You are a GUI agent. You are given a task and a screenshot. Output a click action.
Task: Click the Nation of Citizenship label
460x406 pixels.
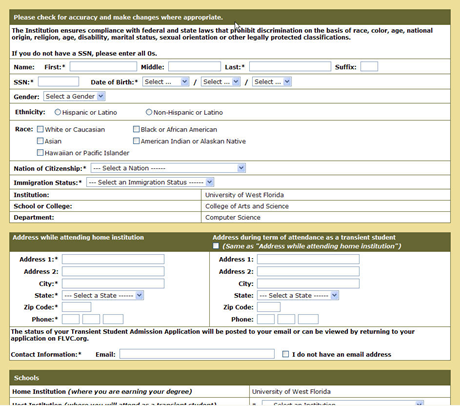click(50, 168)
